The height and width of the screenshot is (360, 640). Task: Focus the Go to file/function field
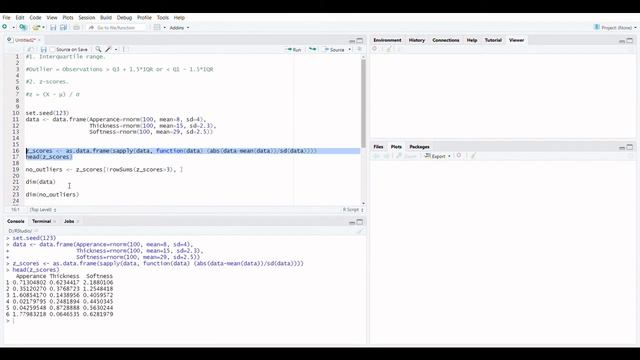coord(116,28)
